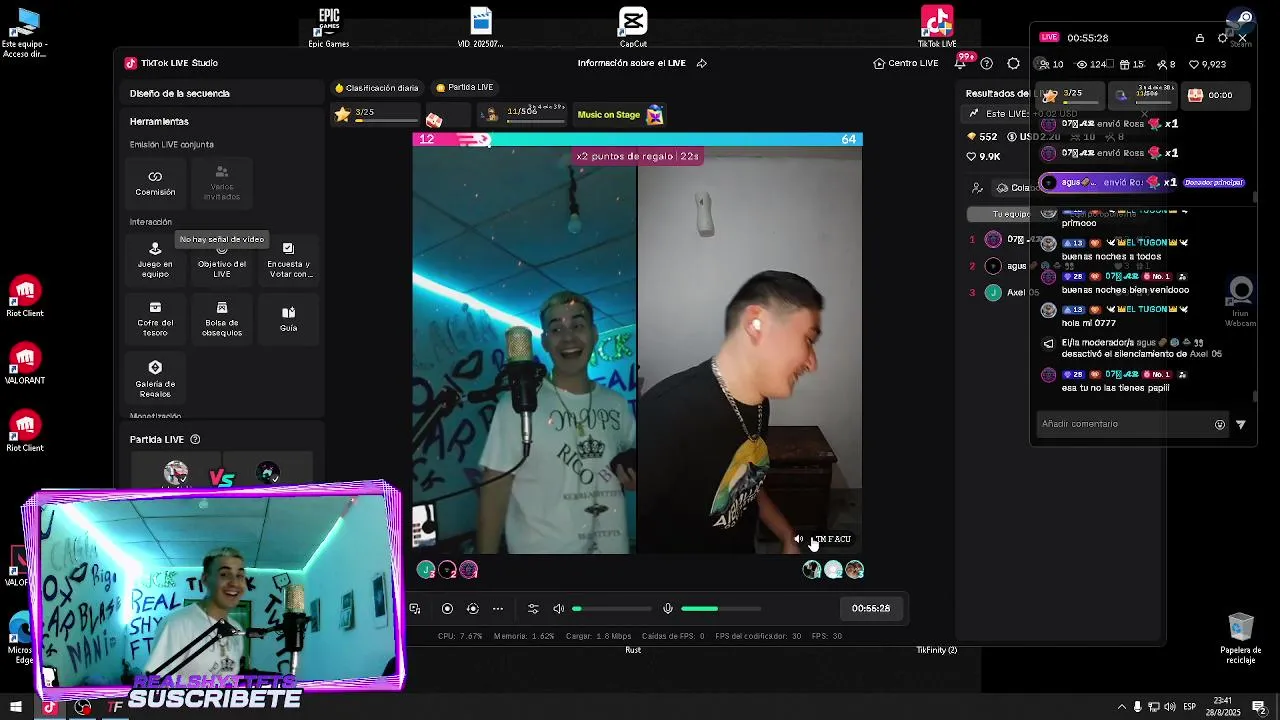Open emoji picker in comment box
The image size is (1280, 720).
pos(1220,424)
